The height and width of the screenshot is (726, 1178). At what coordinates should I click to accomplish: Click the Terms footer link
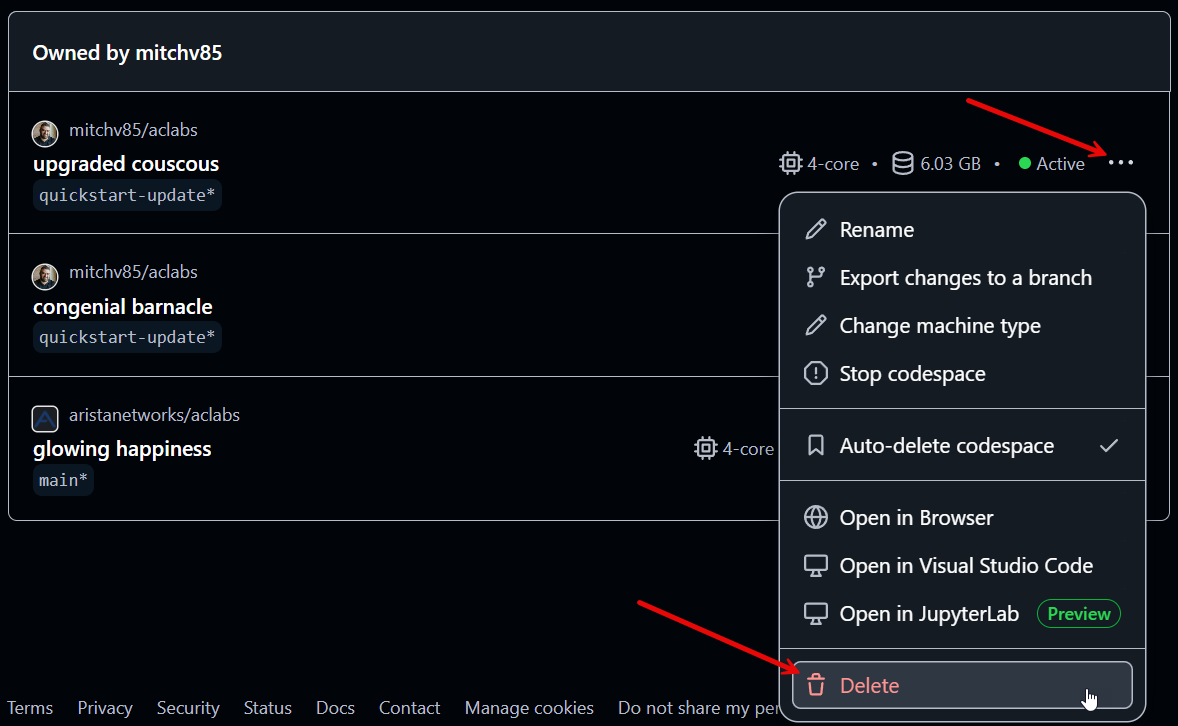click(x=30, y=708)
